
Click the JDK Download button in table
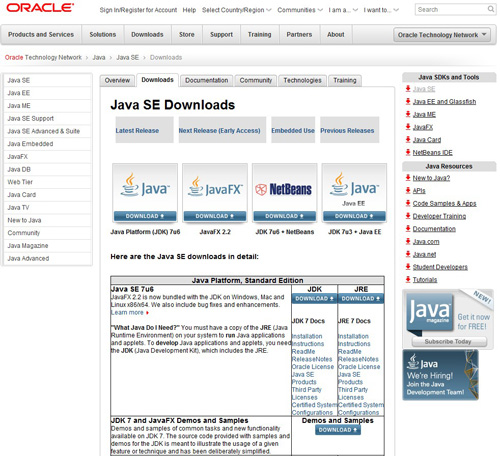(x=314, y=299)
